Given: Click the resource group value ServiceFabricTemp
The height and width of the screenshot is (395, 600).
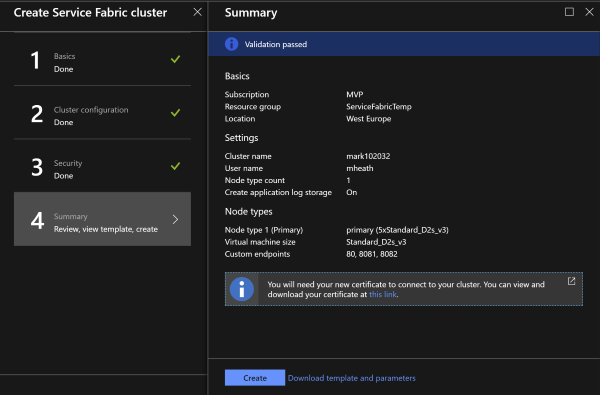Looking at the screenshot, I should [379, 107].
